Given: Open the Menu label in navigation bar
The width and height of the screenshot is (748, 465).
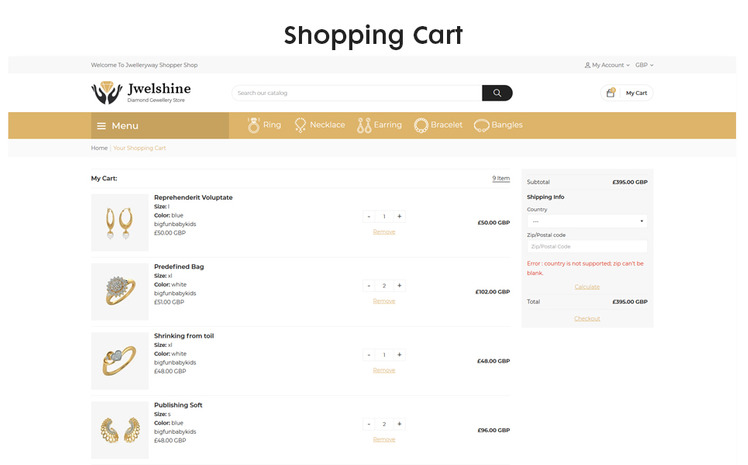Looking at the screenshot, I should point(125,126).
